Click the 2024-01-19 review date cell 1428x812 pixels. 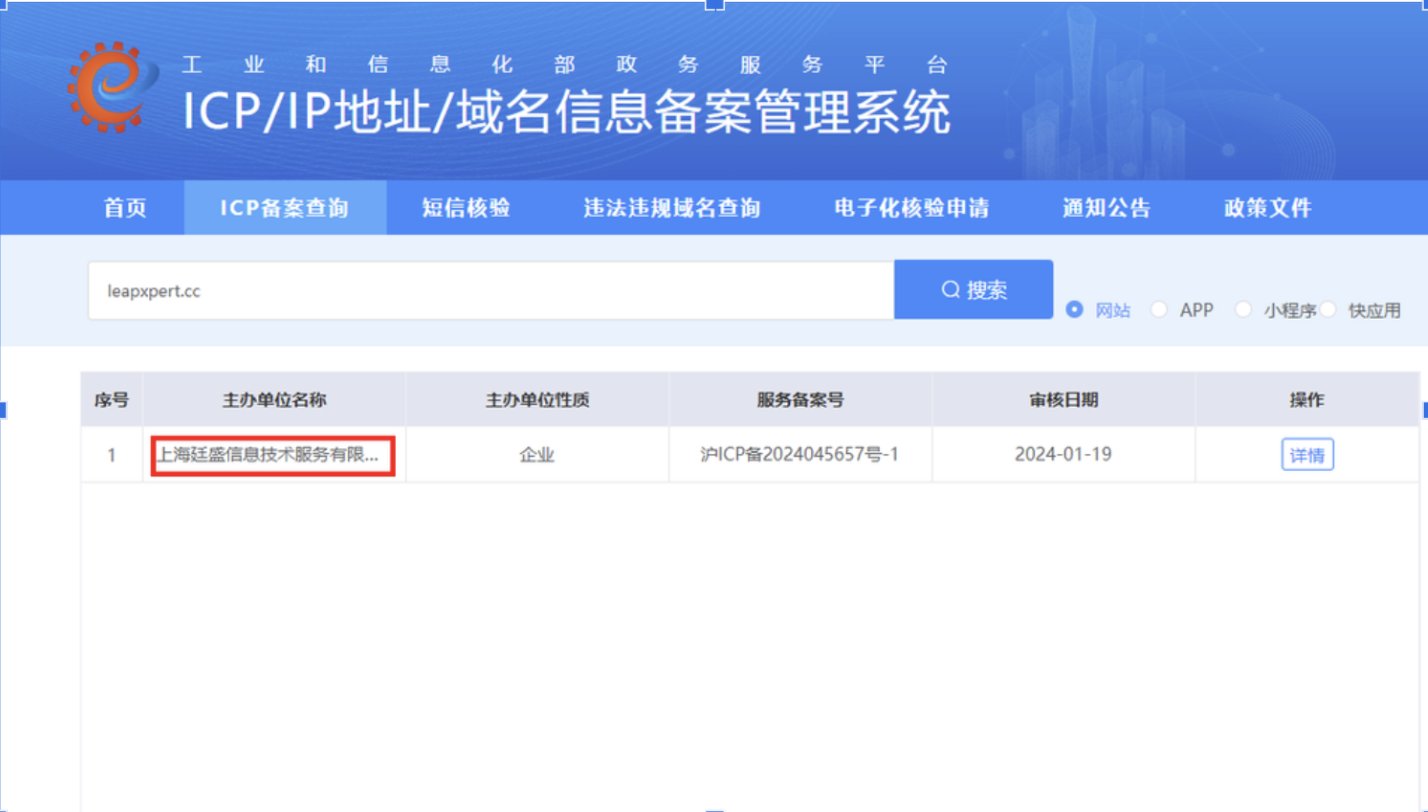point(1063,455)
